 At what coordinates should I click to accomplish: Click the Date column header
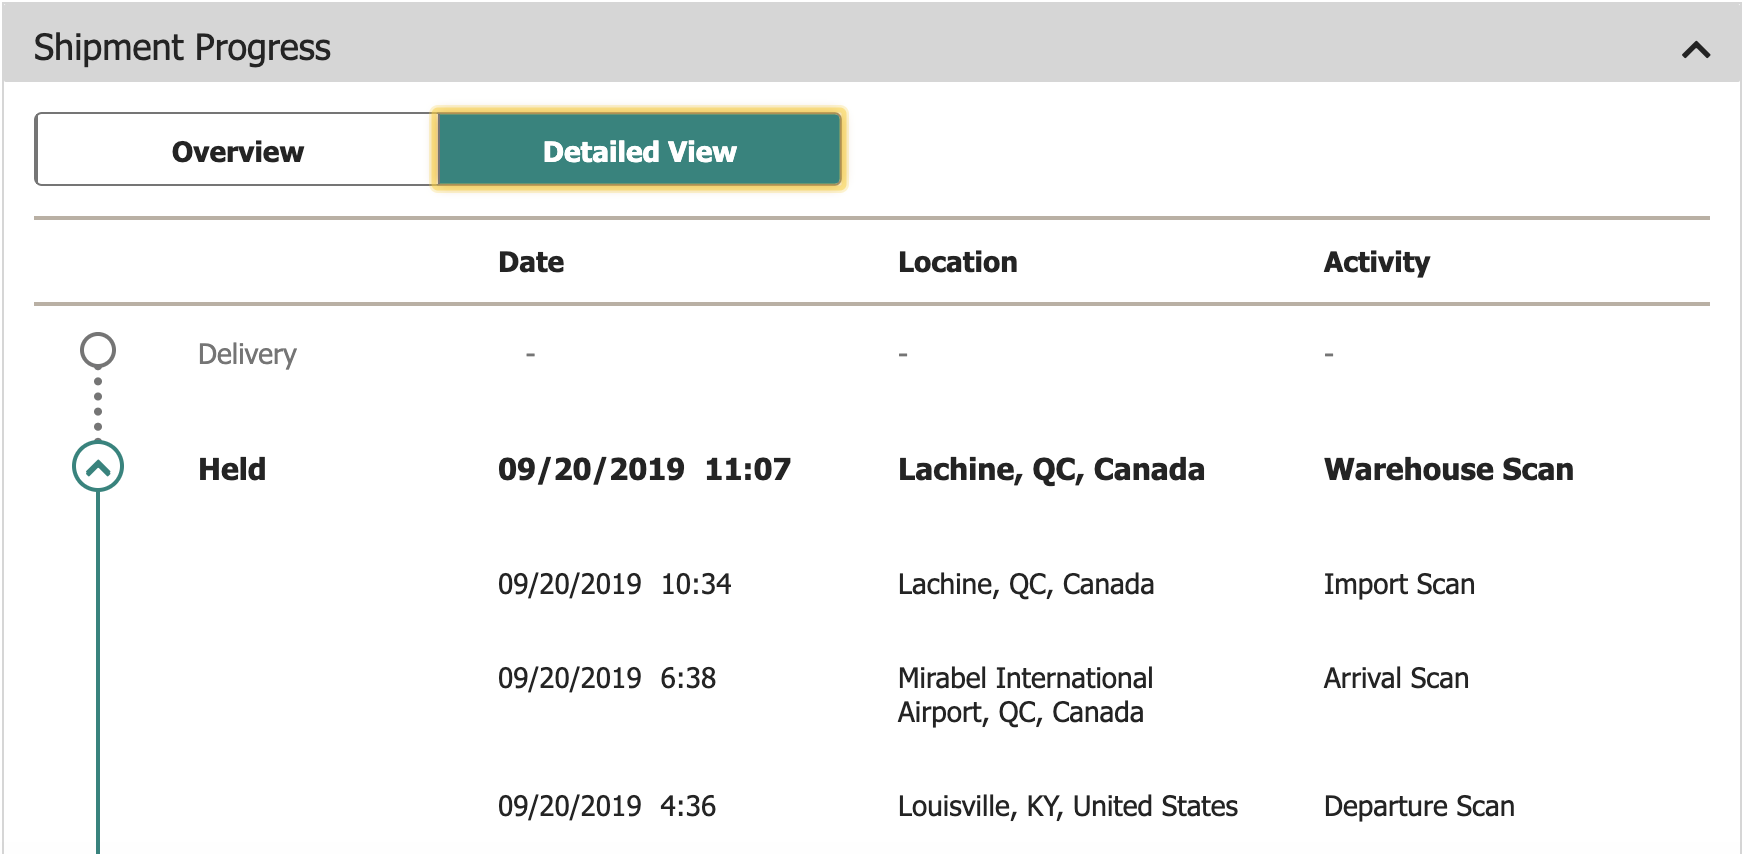tap(531, 262)
